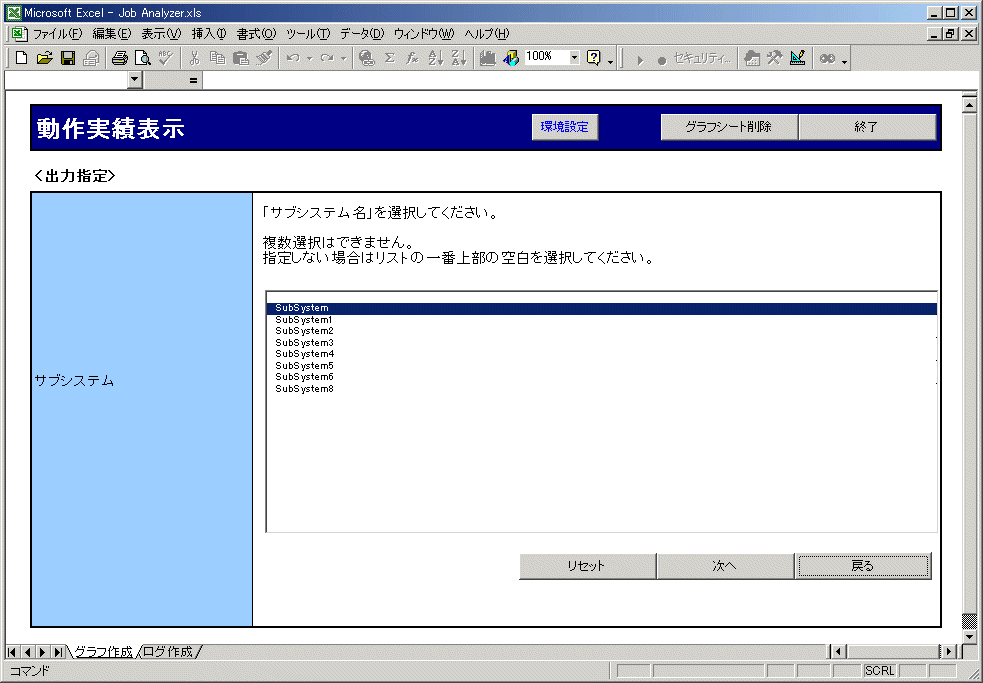Image resolution: width=983 pixels, height=683 pixels.
Task: Select SubSystem3 in the list
Action: (x=304, y=342)
